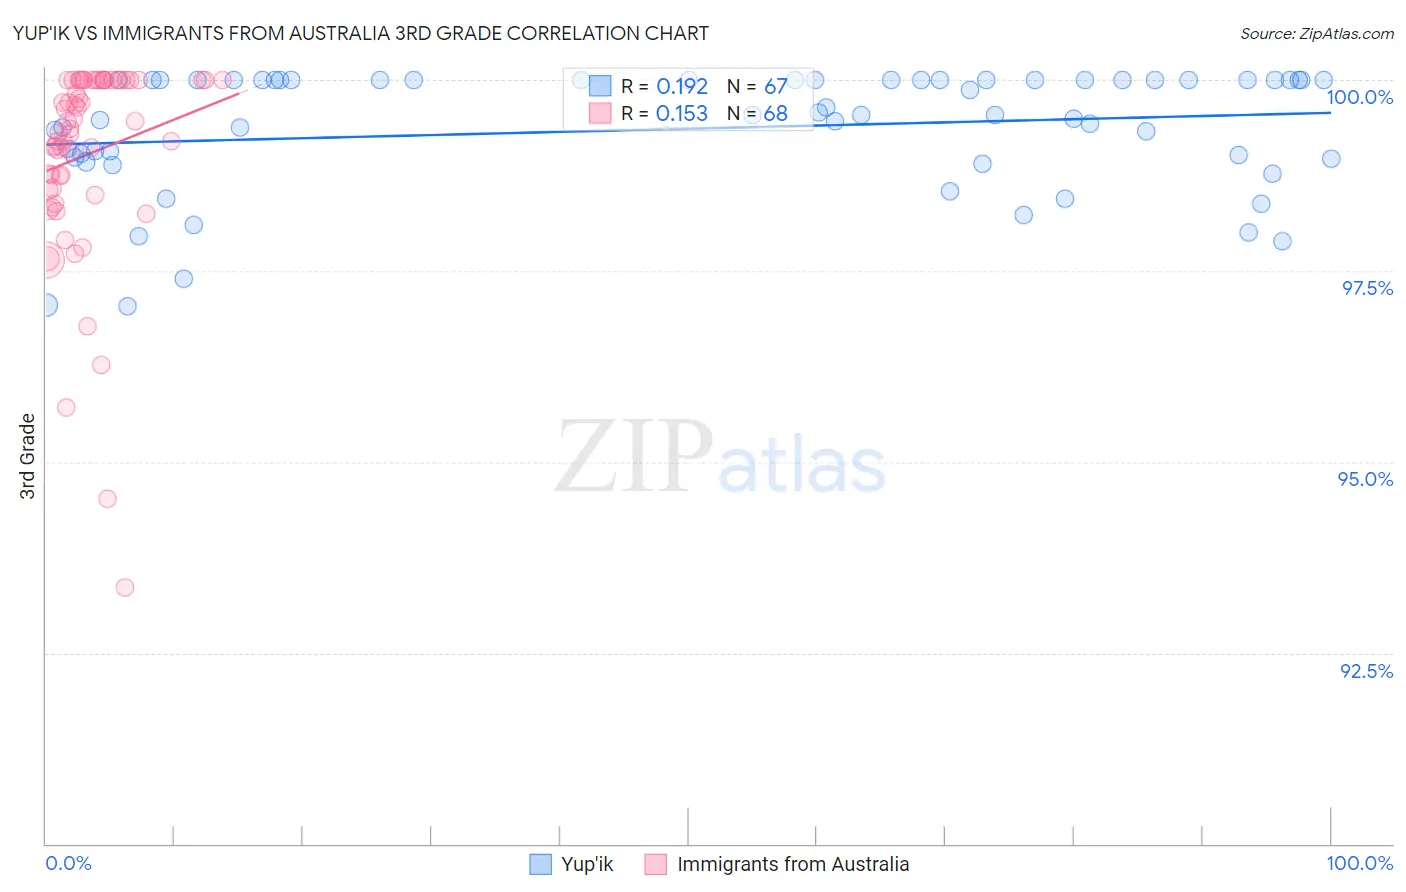This screenshot has width=1406, height=892.
Task: Click the N = 68 sample count
Action: pyautogui.click(x=757, y=114)
